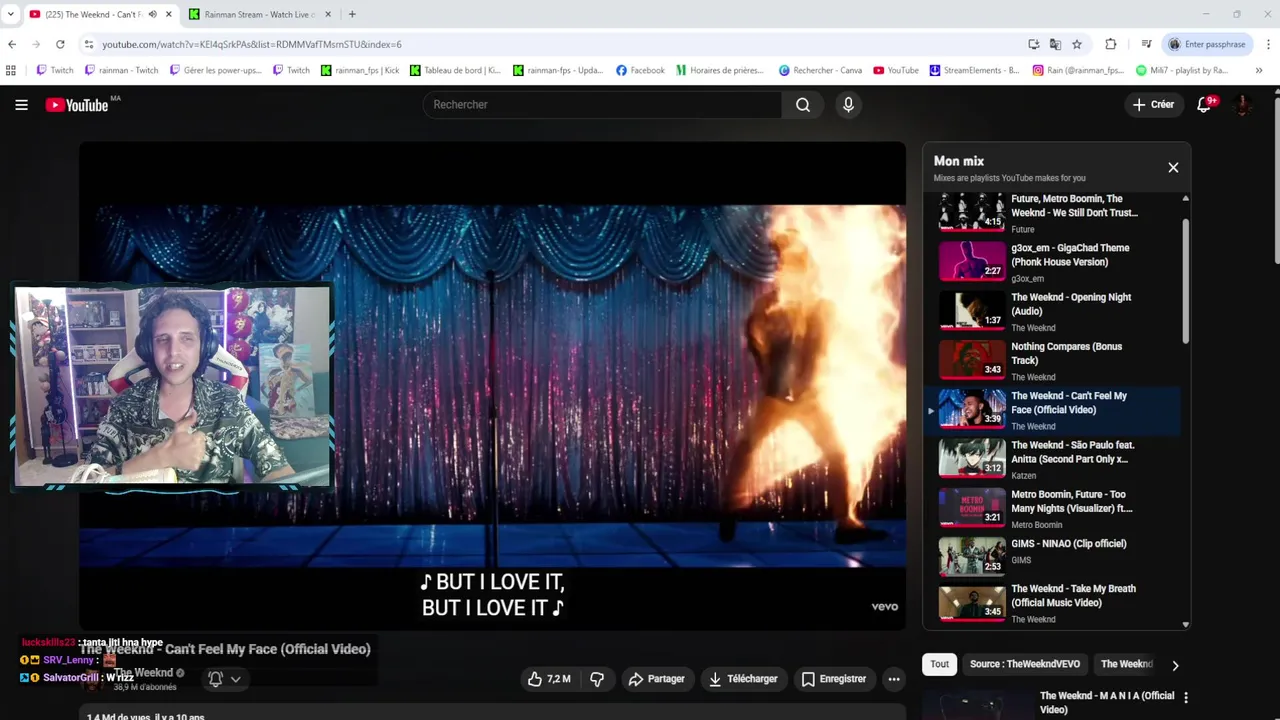Share video via Partager button
The height and width of the screenshot is (720, 1280).
(x=656, y=679)
